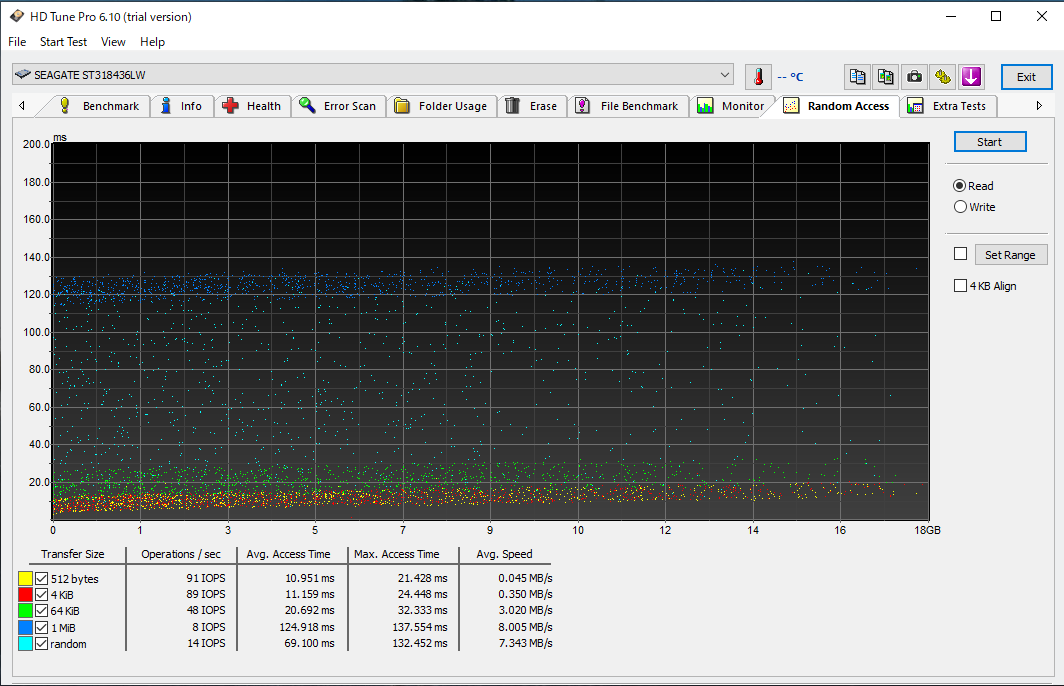Click the copy screenshot to clipboard icon
The height and width of the screenshot is (686, 1064).
coord(885,77)
